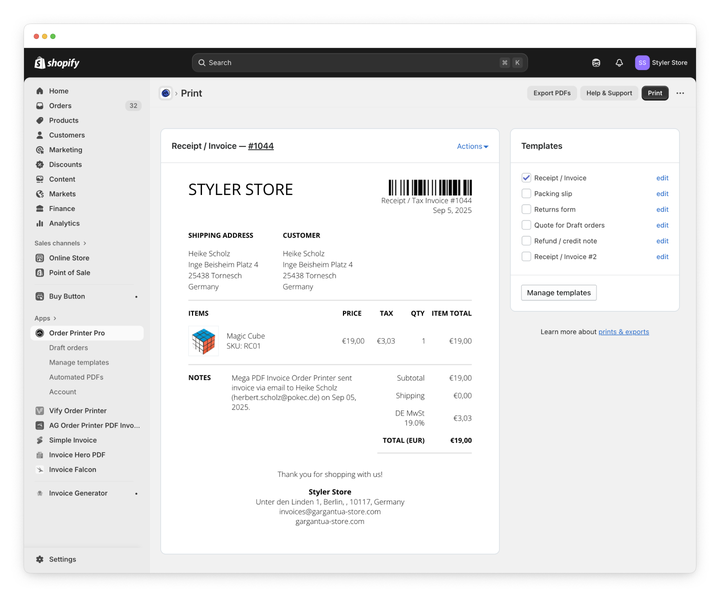Go to Orders in sidebar

60,106
